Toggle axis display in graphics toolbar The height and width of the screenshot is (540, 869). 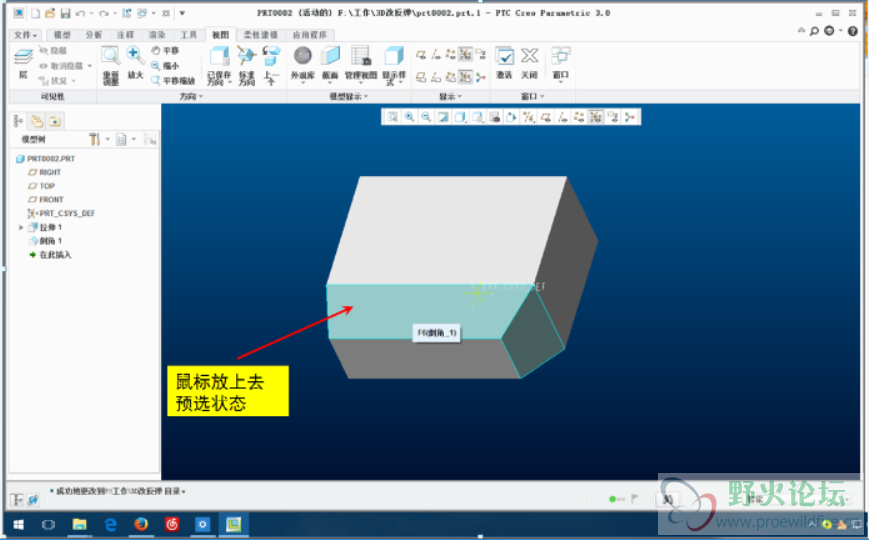563,117
